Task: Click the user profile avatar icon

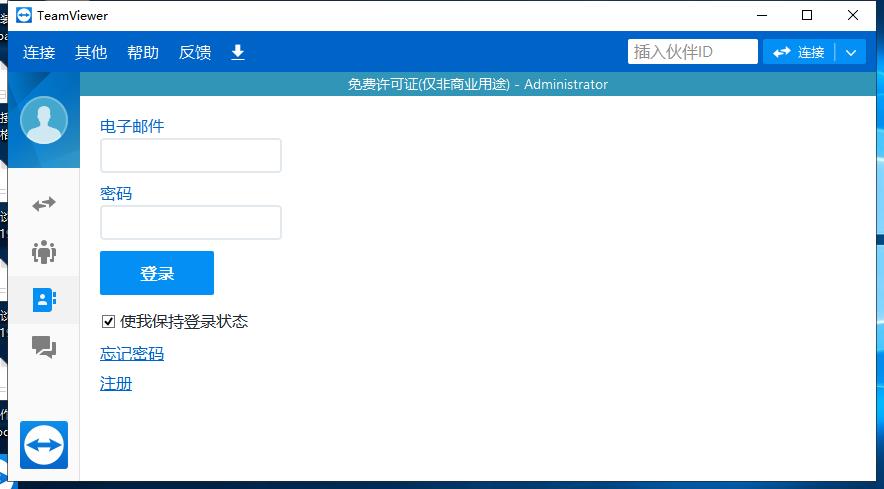Action: pyautogui.click(x=44, y=120)
